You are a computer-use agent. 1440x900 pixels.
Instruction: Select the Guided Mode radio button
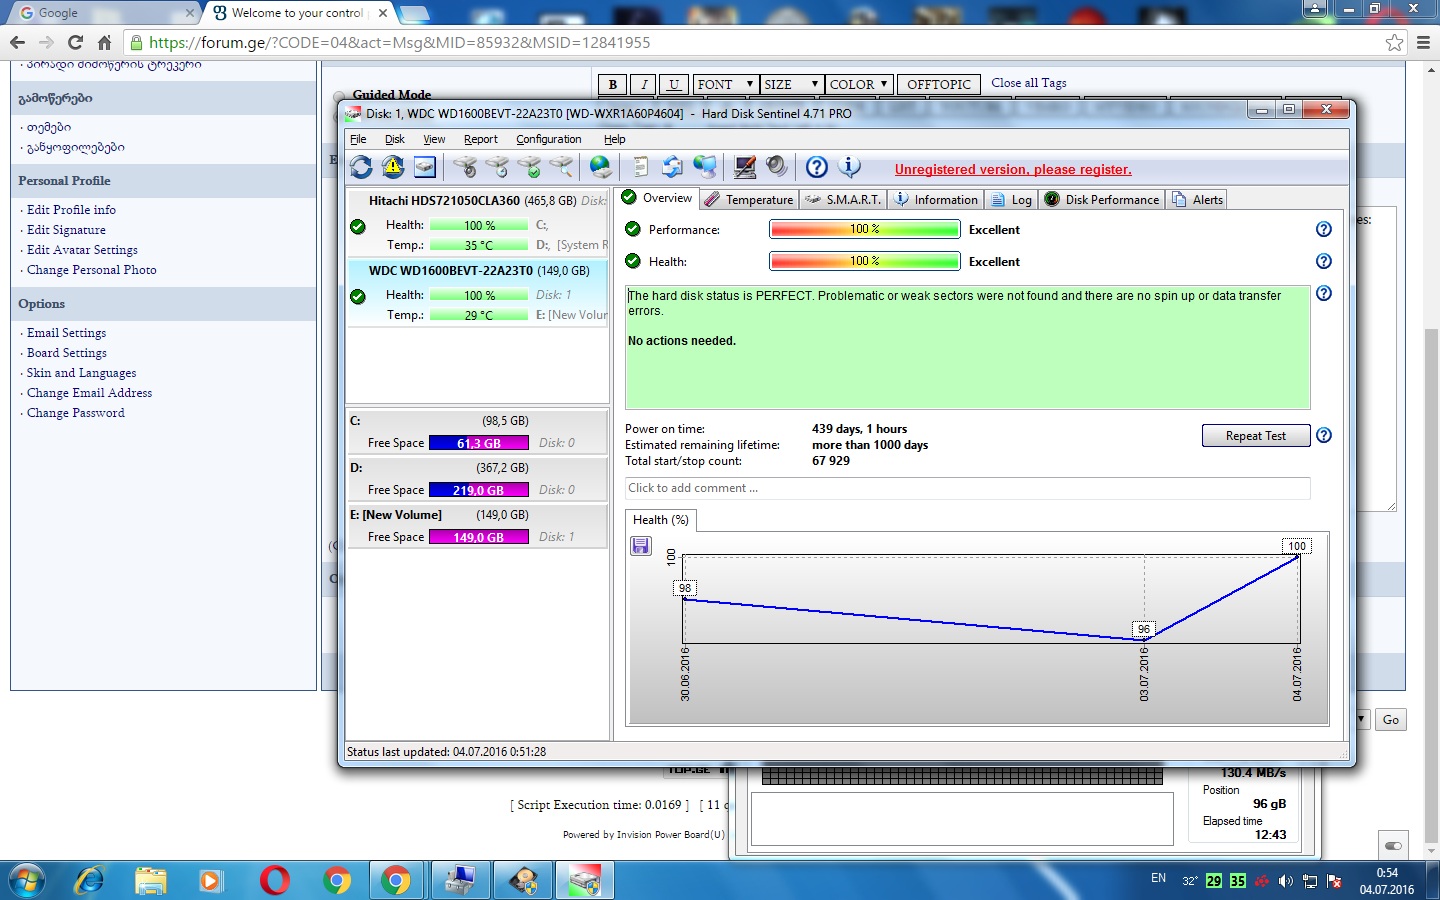click(x=340, y=96)
